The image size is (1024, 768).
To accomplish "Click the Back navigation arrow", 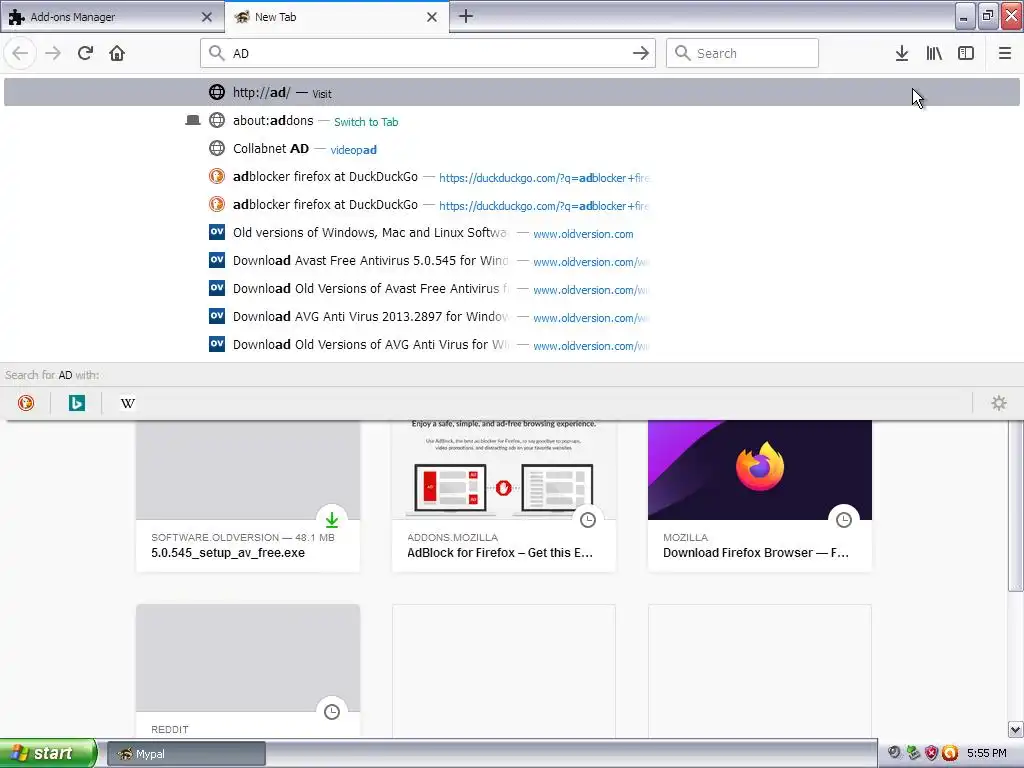I will [x=20, y=53].
